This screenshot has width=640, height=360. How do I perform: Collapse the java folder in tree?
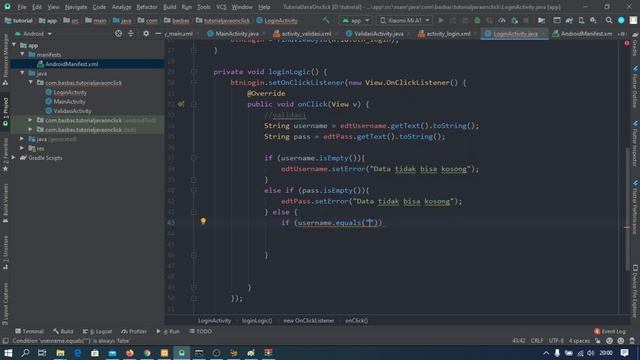[22, 73]
